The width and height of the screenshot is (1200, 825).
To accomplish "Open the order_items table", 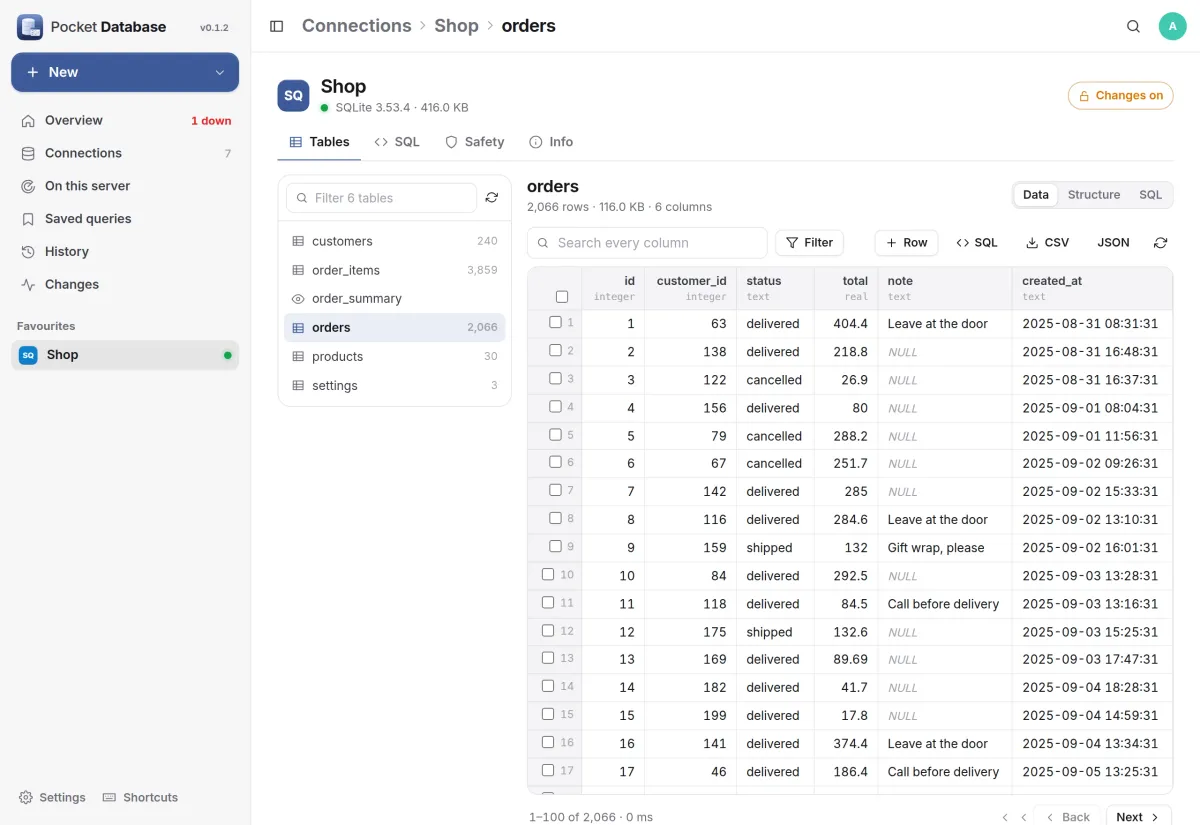I will [x=395, y=270].
